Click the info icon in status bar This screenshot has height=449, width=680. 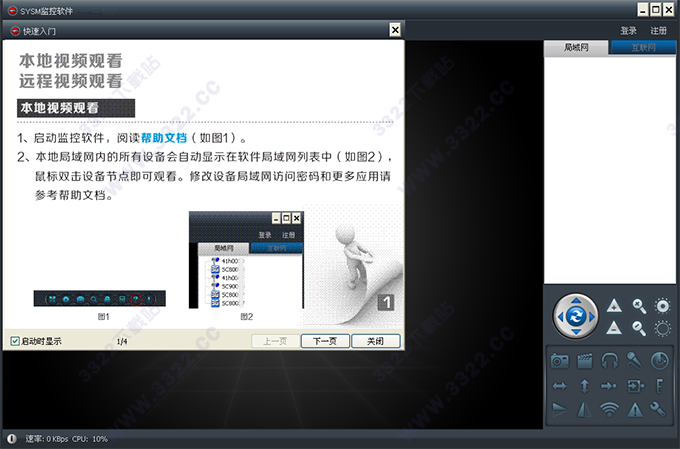click(12, 439)
